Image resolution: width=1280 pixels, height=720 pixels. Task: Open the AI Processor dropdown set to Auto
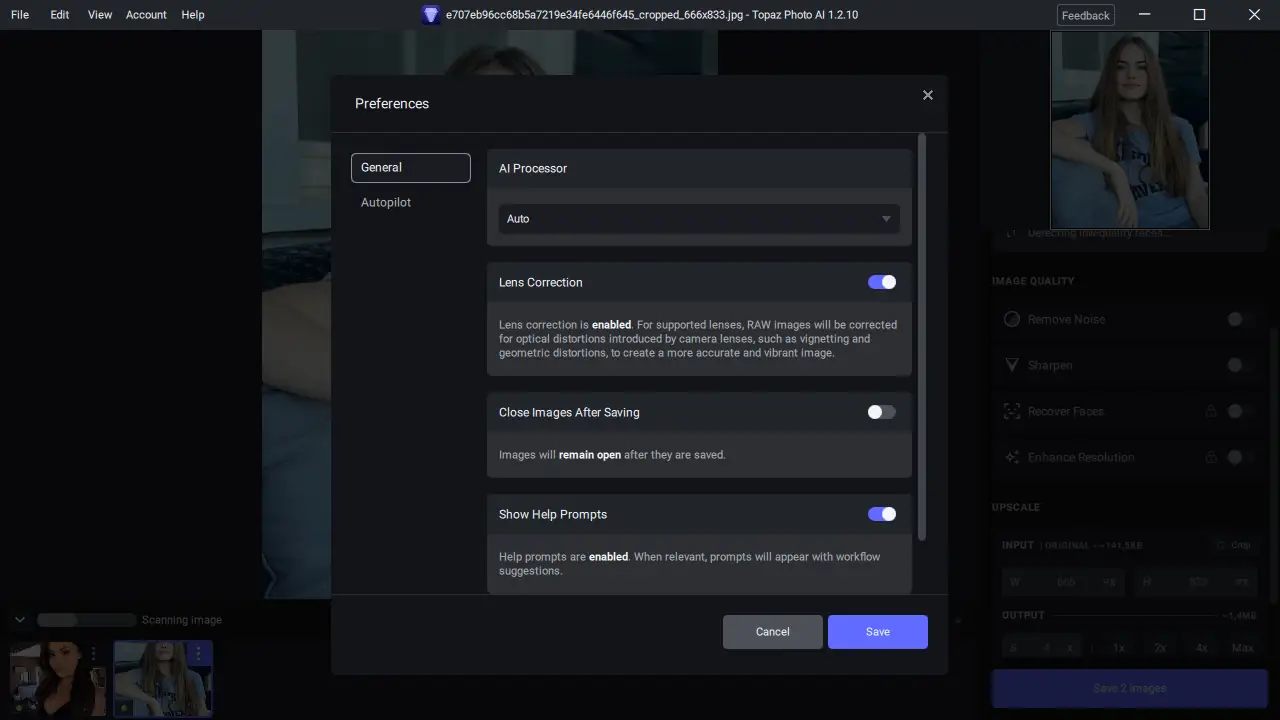tap(699, 219)
